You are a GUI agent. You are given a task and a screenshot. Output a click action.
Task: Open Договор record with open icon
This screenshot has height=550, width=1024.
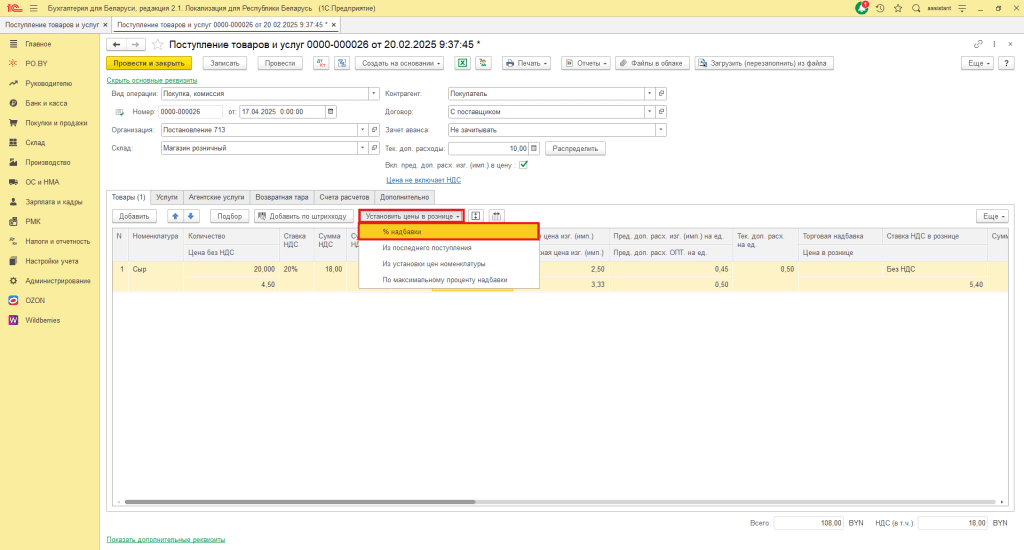pos(661,112)
